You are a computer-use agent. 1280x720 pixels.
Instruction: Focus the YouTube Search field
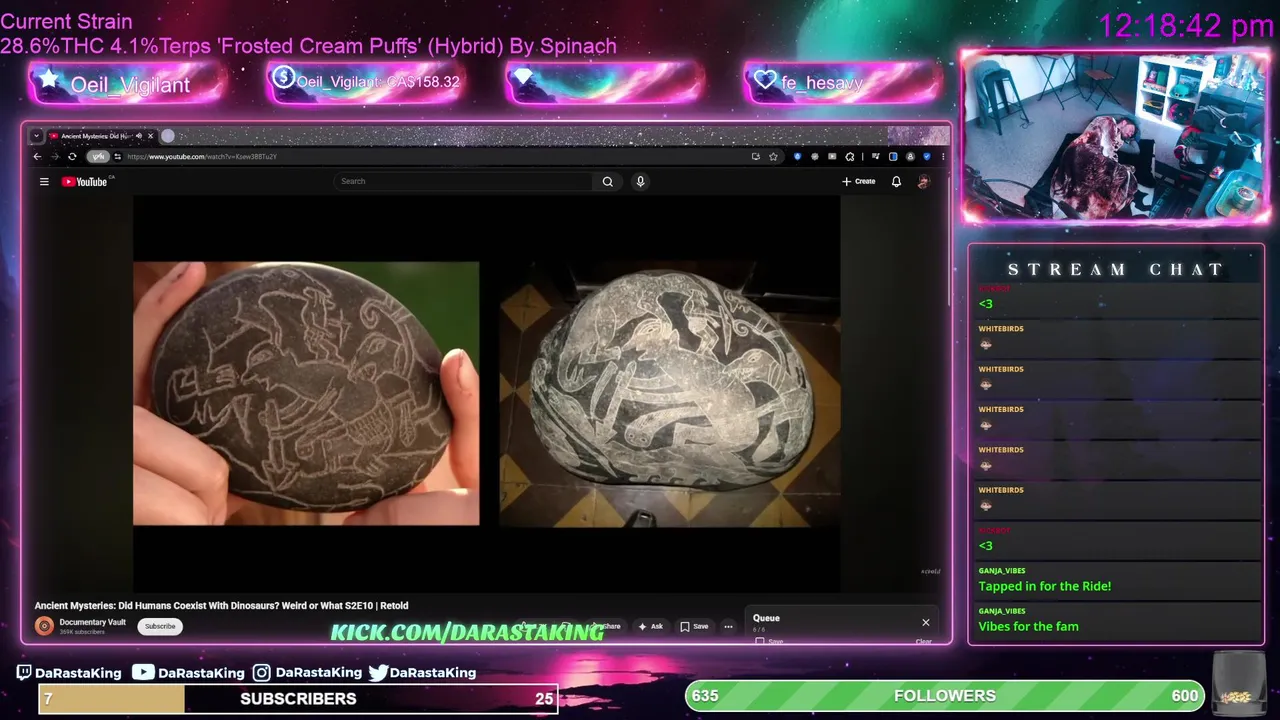coord(464,181)
